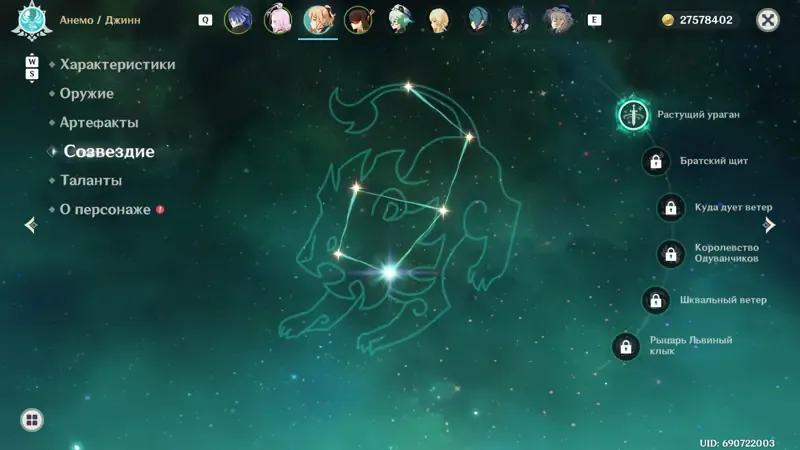Select the locked Шквальный ветер icon
The height and width of the screenshot is (450, 800).
point(656,301)
